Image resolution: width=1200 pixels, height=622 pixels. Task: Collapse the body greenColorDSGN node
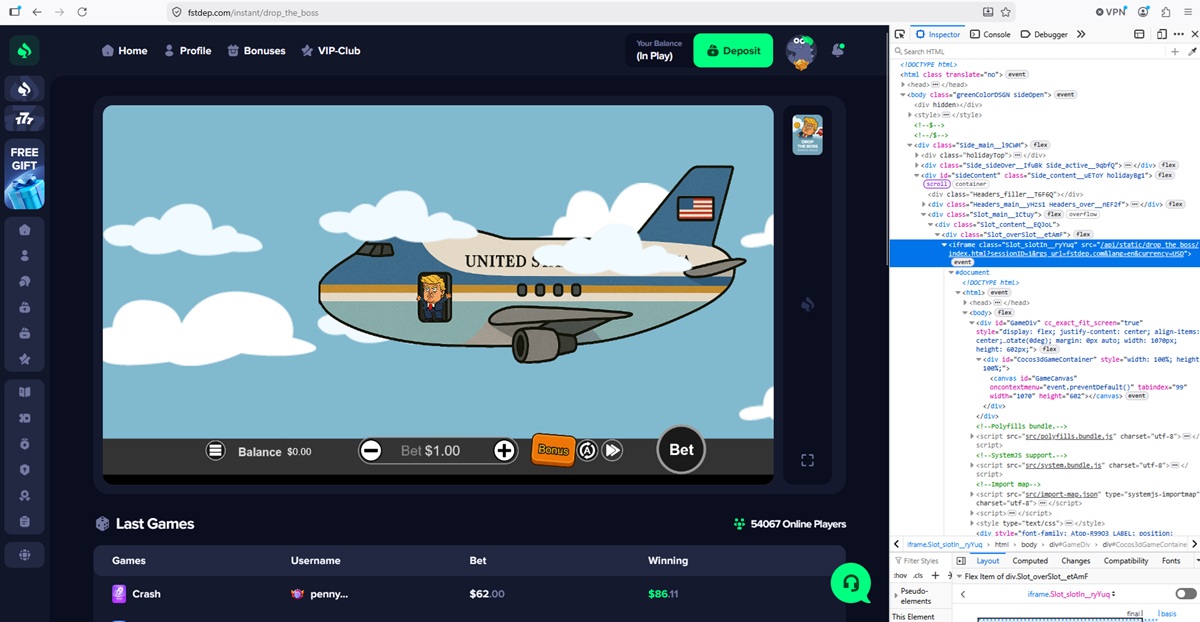pyautogui.click(x=903, y=95)
